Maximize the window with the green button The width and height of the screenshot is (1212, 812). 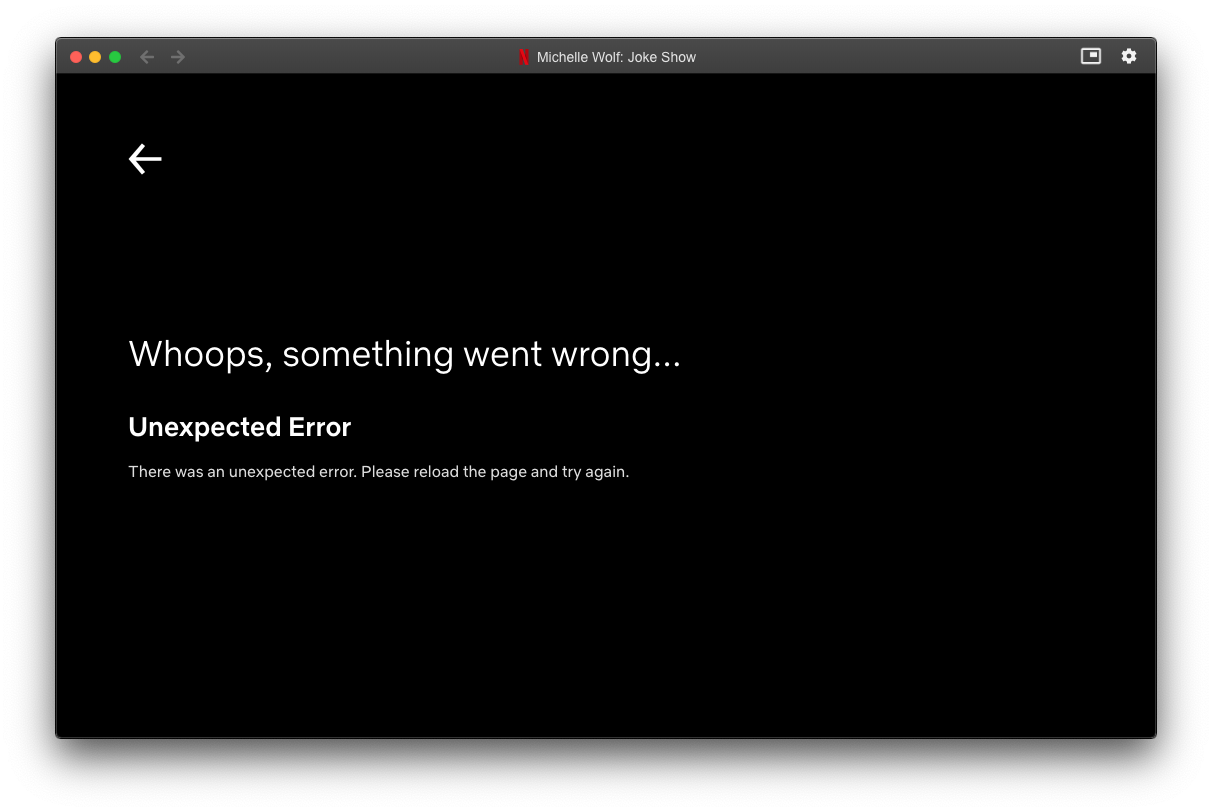pyautogui.click(x=115, y=57)
